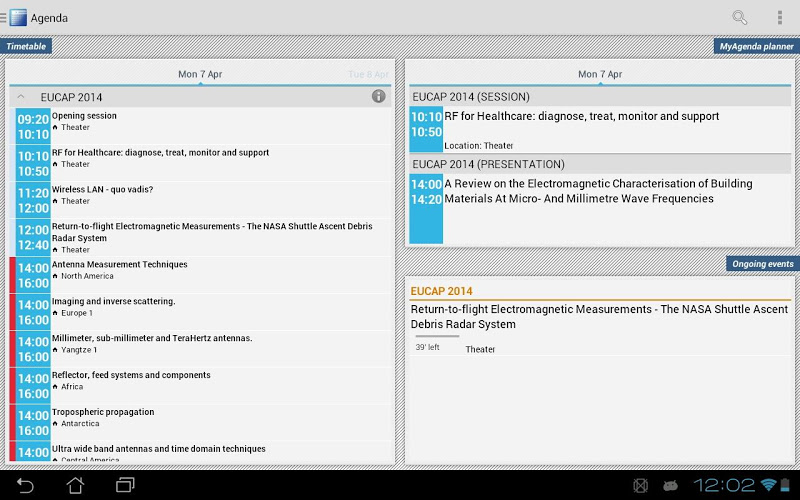Open the search icon in top bar

740,17
